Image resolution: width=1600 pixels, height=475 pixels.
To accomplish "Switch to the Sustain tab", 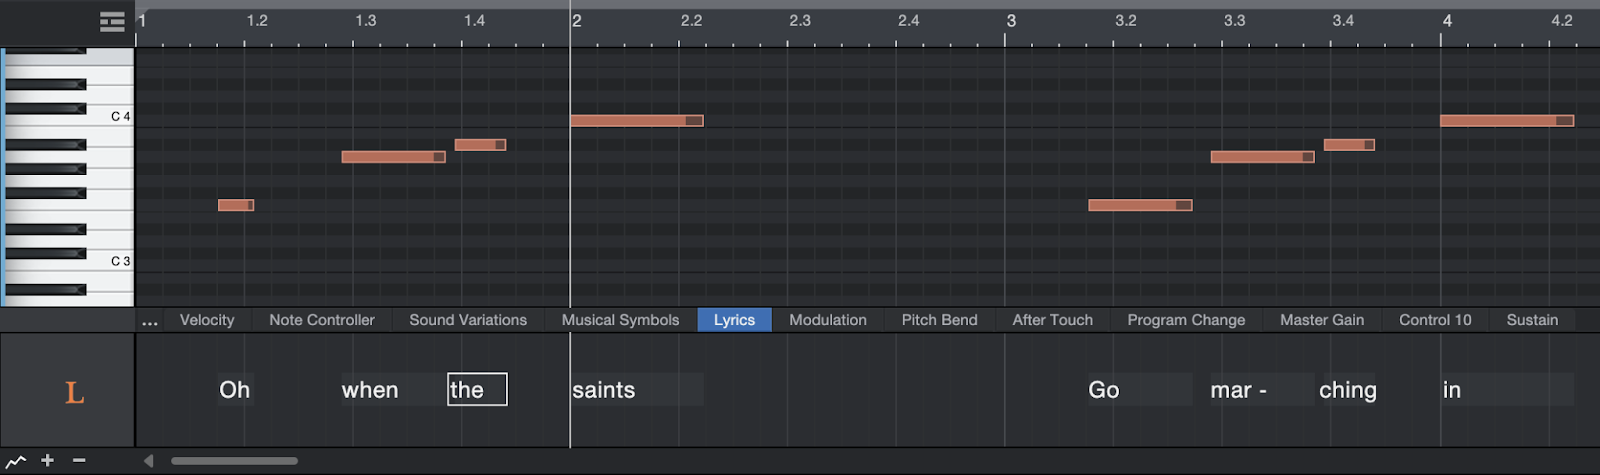I will point(1532,320).
